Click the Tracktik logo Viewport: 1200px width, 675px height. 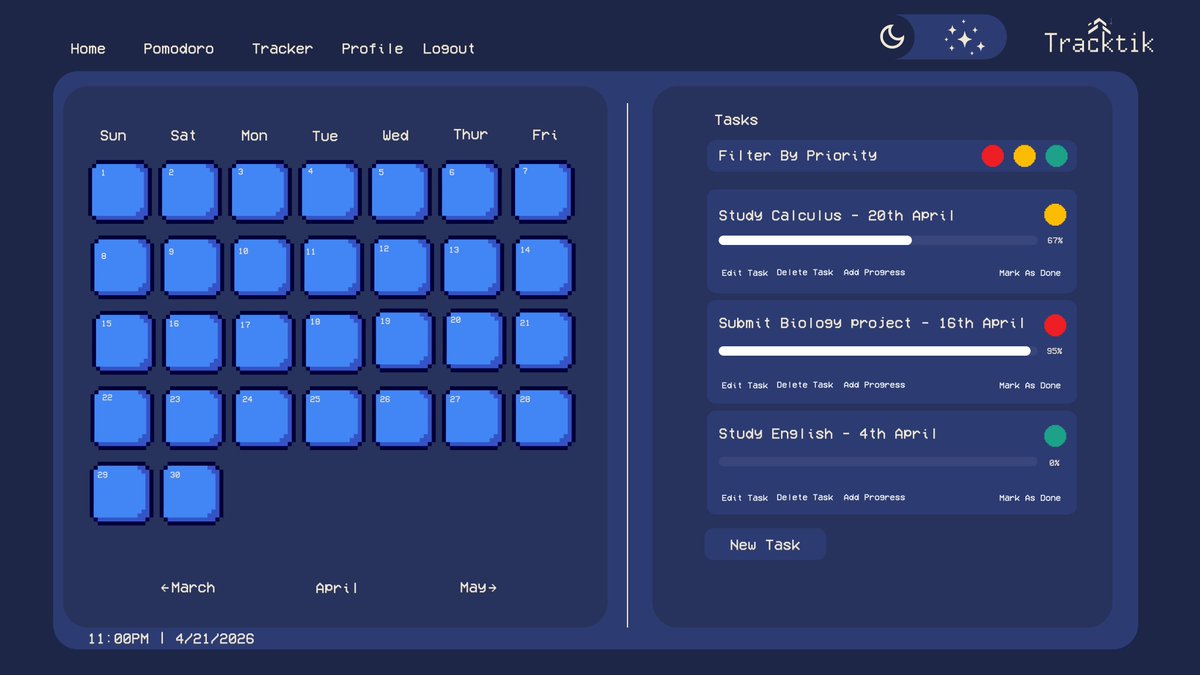pos(1098,37)
